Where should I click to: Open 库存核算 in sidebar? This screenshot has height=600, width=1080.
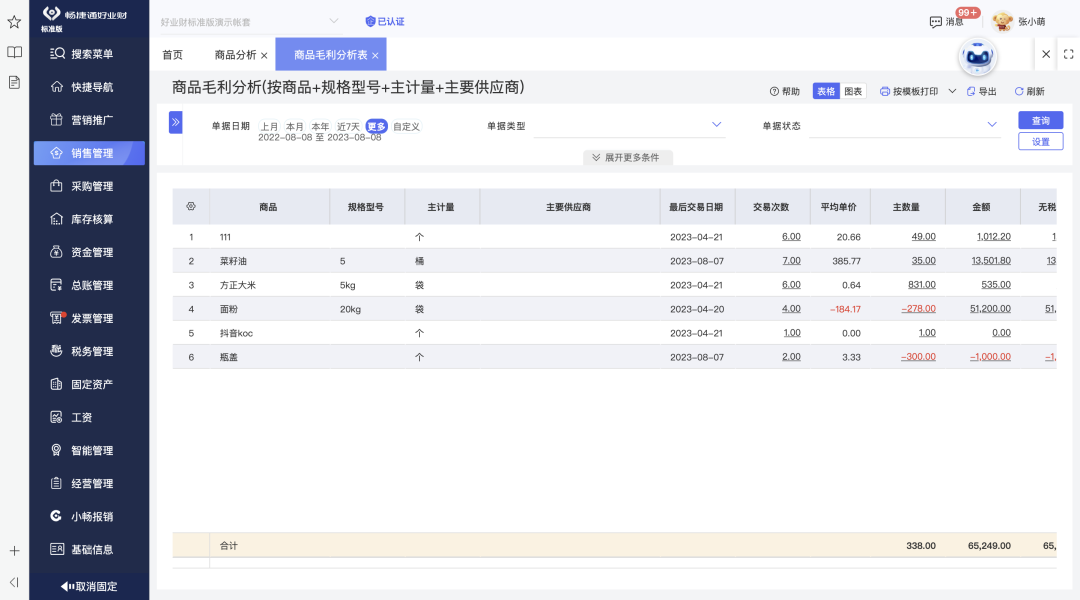[x=90, y=219]
